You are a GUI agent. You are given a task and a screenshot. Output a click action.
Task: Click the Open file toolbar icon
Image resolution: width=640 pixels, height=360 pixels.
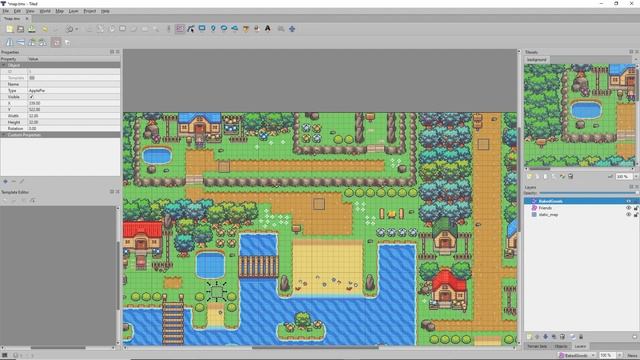20,29
